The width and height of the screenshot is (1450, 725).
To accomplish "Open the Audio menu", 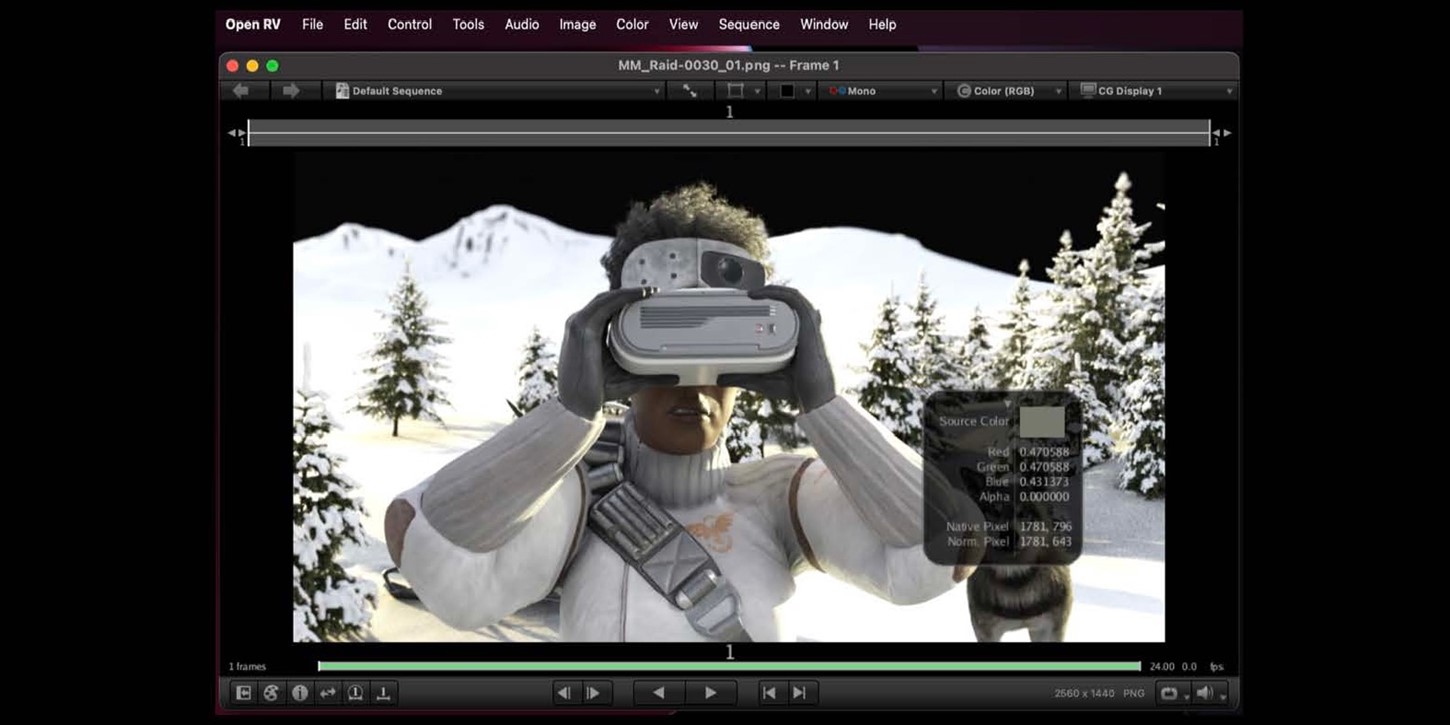I will (521, 24).
